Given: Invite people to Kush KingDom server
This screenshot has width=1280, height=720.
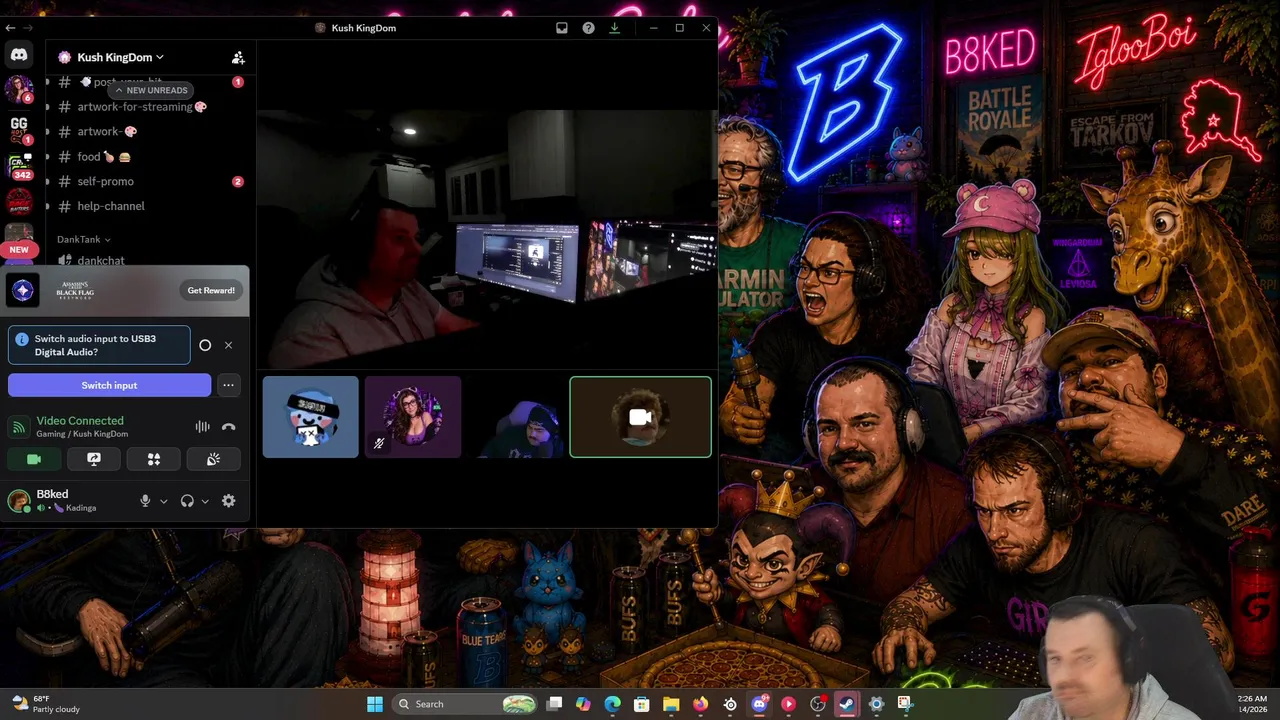Looking at the screenshot, I should (238, 58).
